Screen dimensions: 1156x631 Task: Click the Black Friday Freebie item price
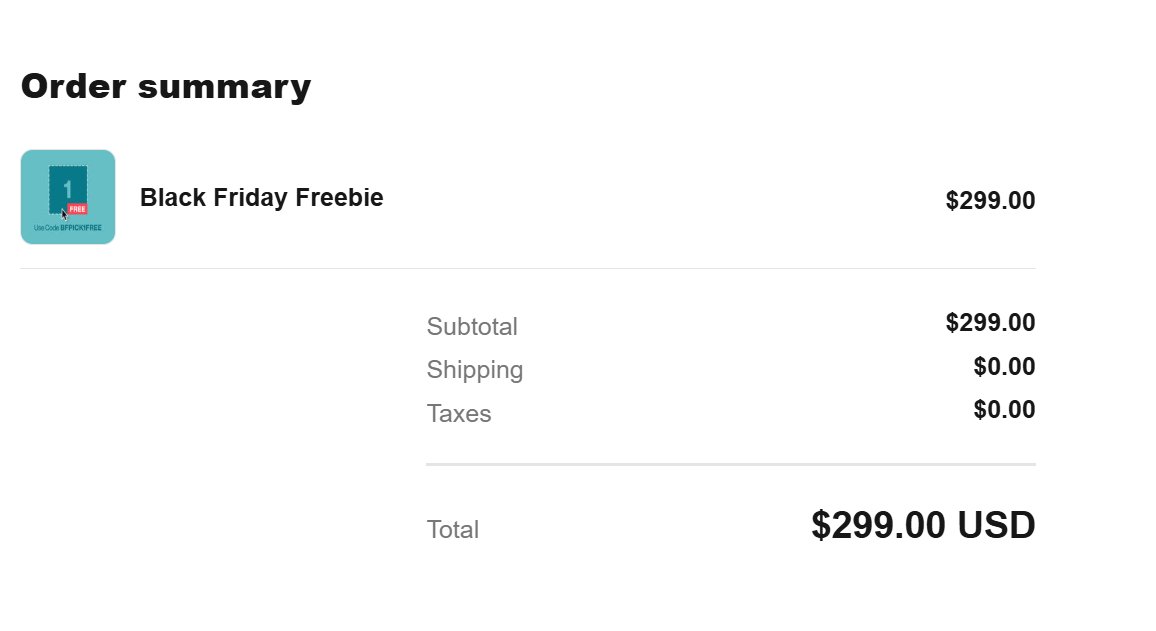990,201
